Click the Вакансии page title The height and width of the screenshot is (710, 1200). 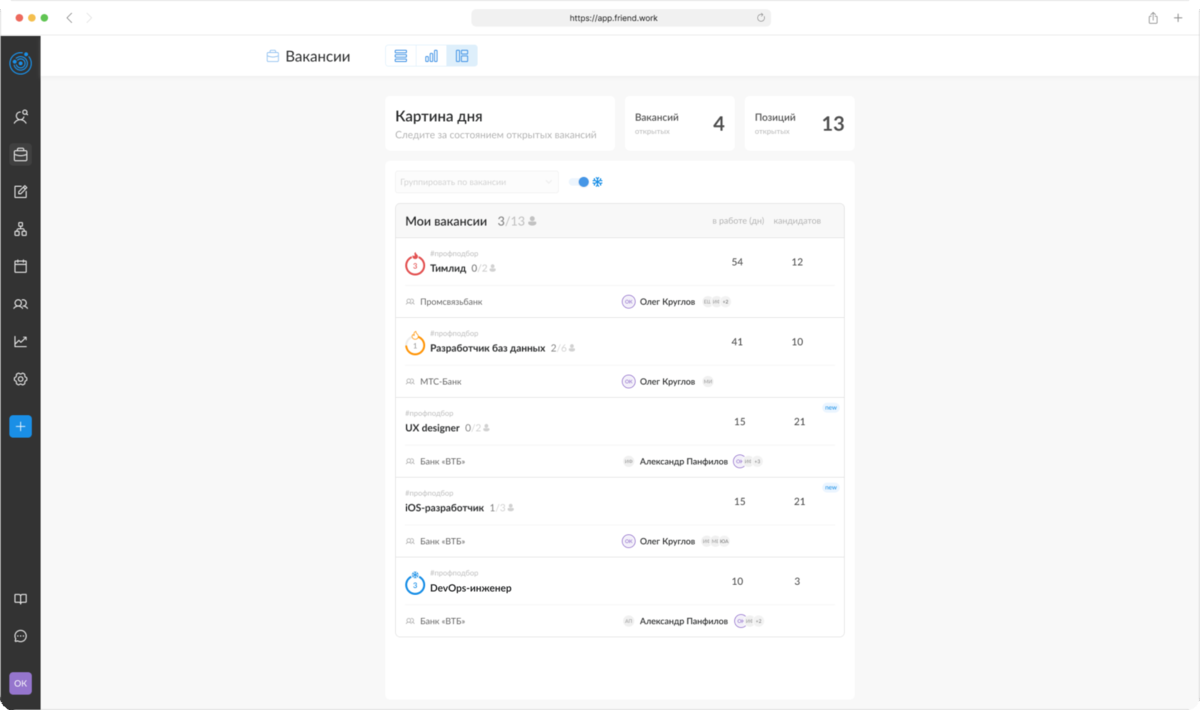point(318,57)
